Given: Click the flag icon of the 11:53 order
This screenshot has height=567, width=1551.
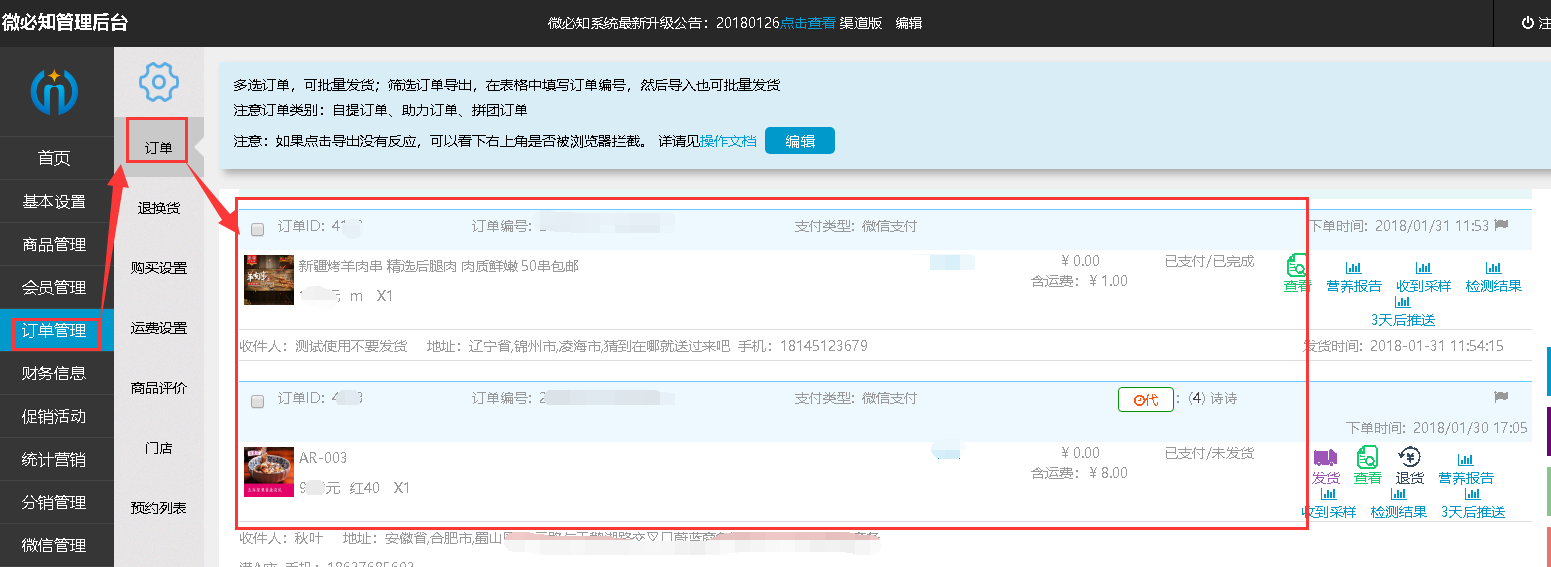Looking at the screenshot, I should pos(1501,225).
